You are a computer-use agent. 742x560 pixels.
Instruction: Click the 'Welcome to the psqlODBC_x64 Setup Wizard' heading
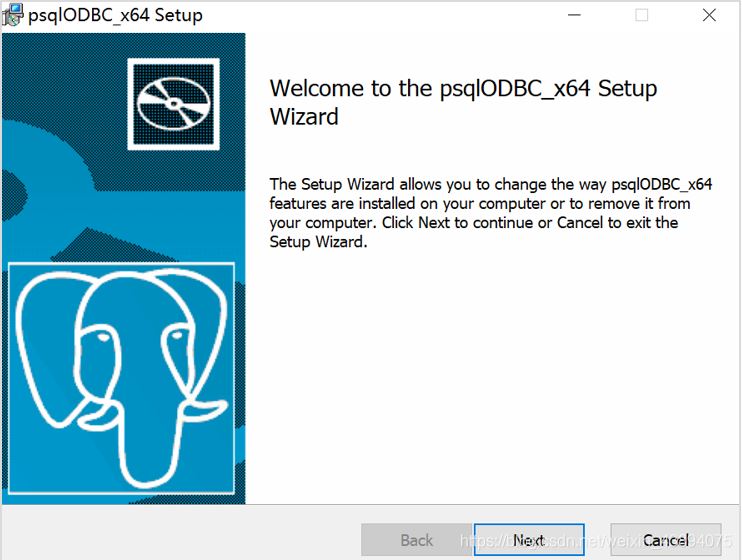pyautogui.click(x=463, y=102)
